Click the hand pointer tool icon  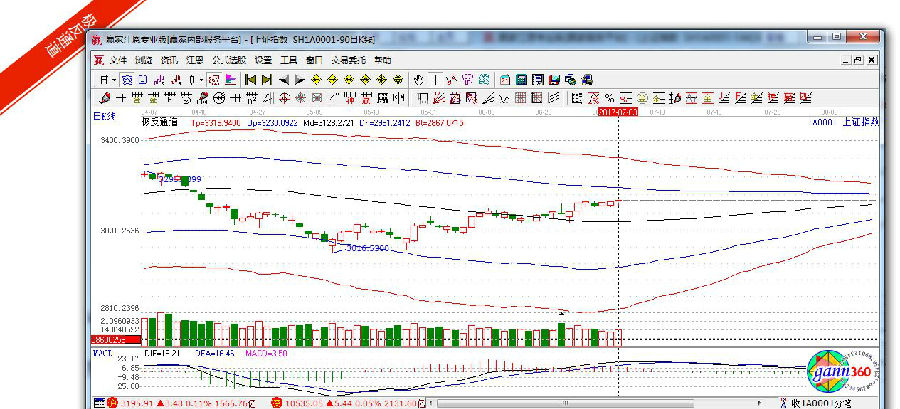[x=419, y=79]
